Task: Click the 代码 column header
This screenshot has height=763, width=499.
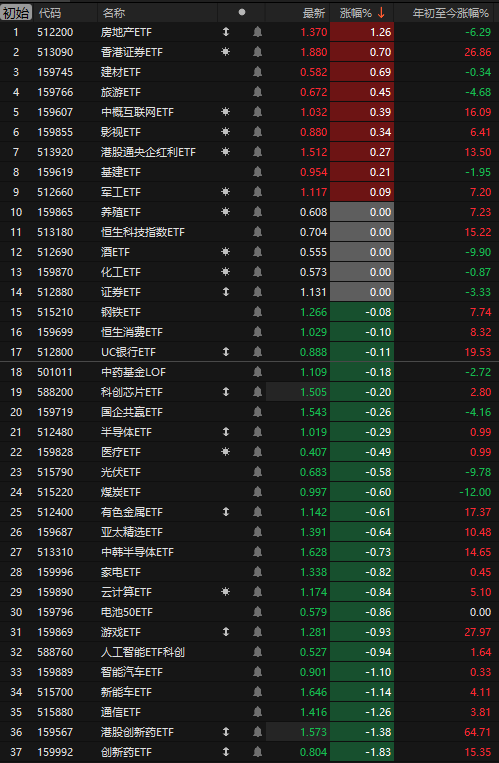Action: tap(50, 13)
